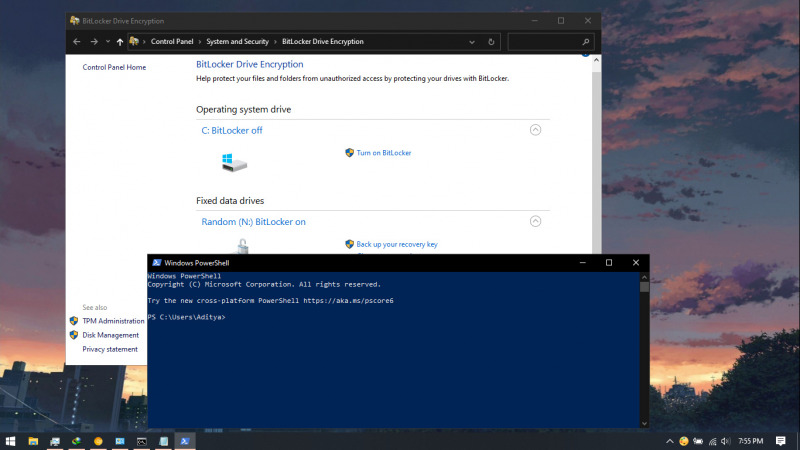Click scroll-up arrow in BitLocker window scrollbar
This screenshot has height=450, width=800.
pos(596,60)
